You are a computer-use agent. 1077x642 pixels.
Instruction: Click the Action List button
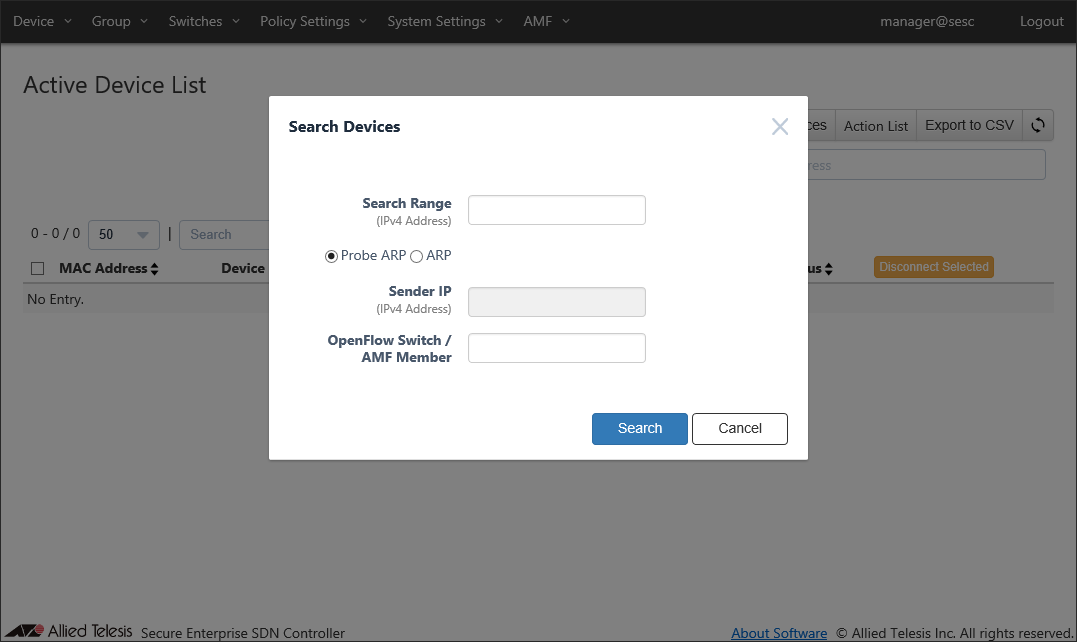tap(876, 126)
